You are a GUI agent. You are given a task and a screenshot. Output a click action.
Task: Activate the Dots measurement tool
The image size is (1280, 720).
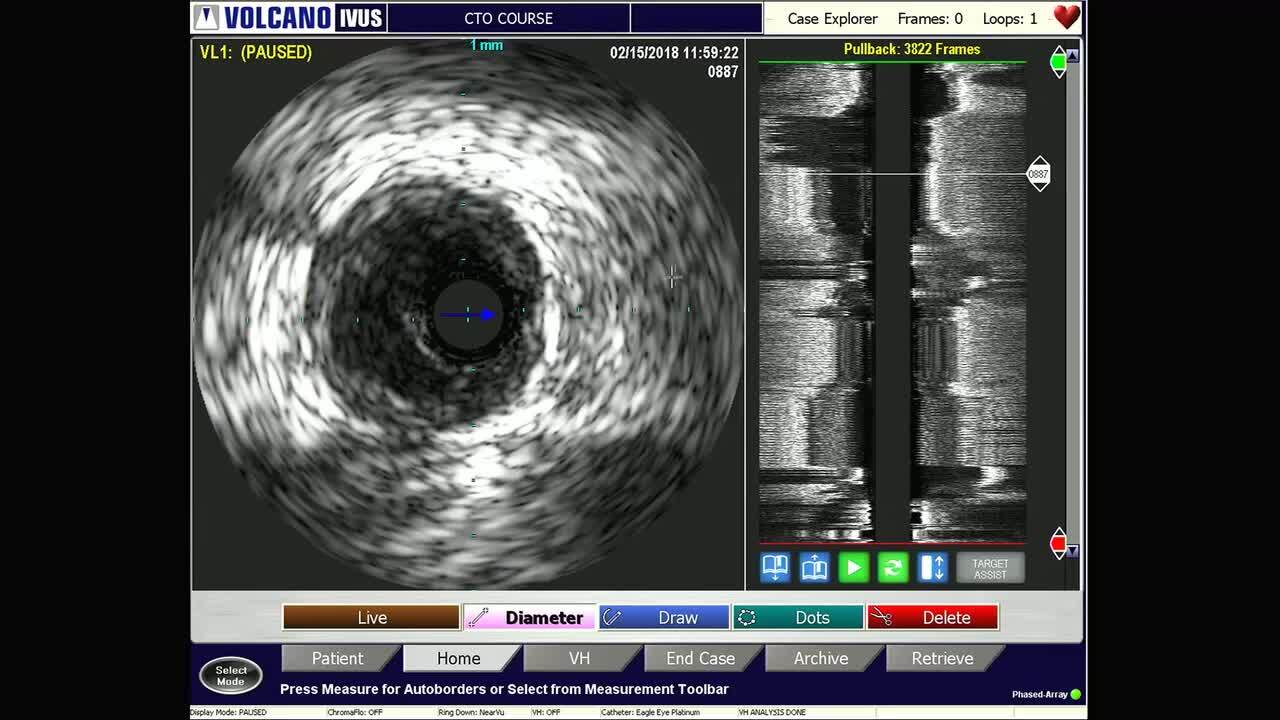pos(798,617)
